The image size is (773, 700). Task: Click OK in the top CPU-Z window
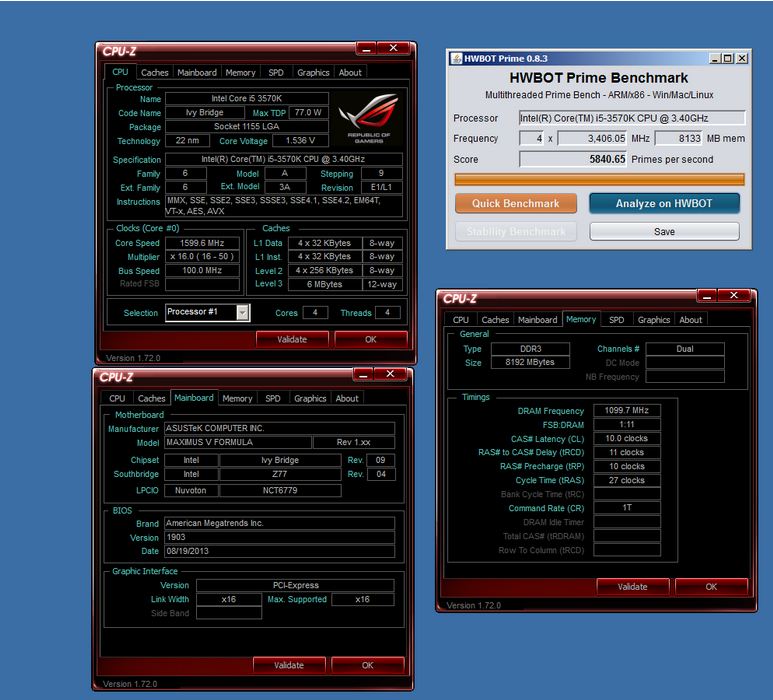[371, 339]
